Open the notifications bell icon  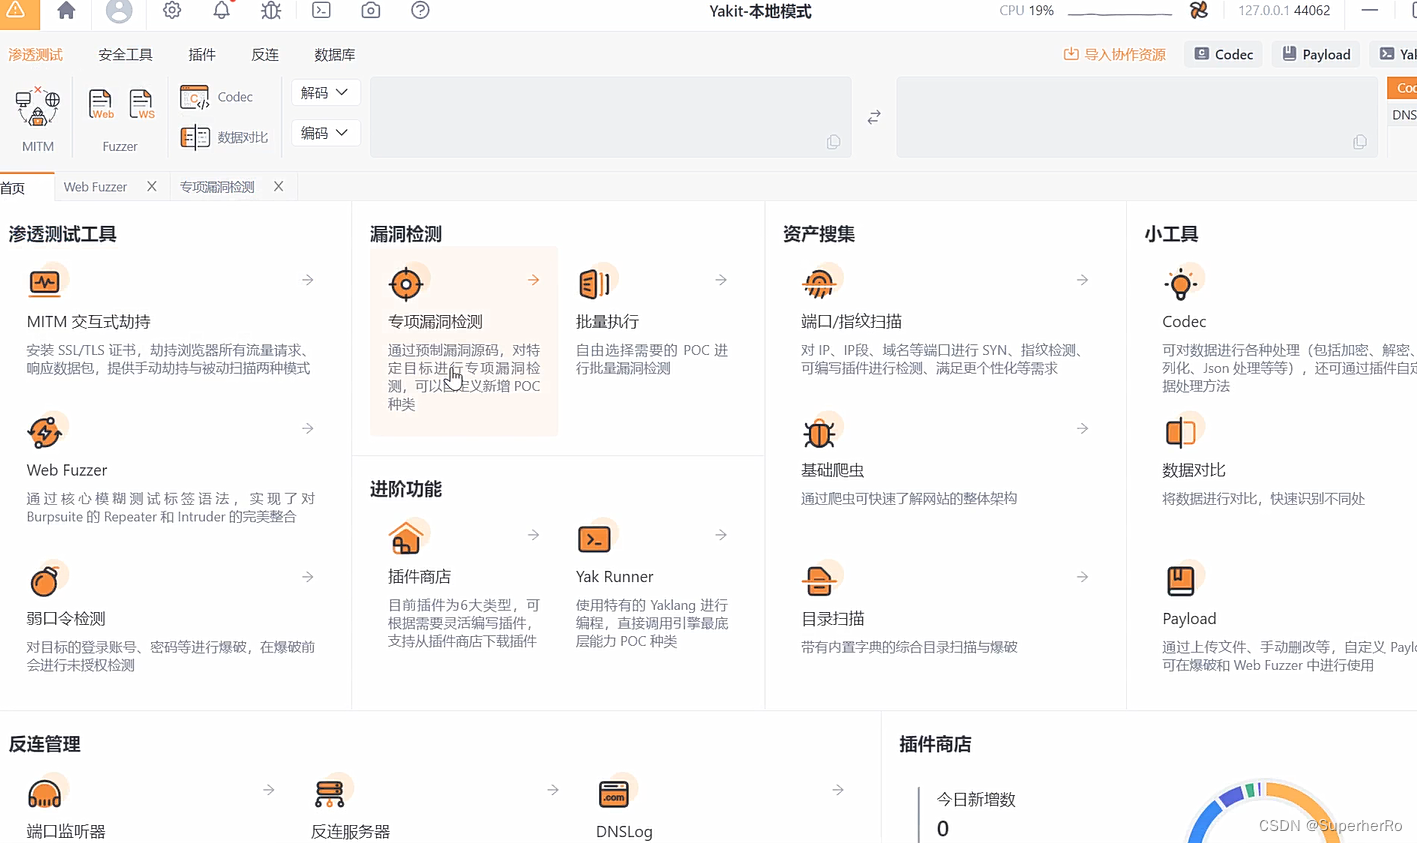[221, 11]
